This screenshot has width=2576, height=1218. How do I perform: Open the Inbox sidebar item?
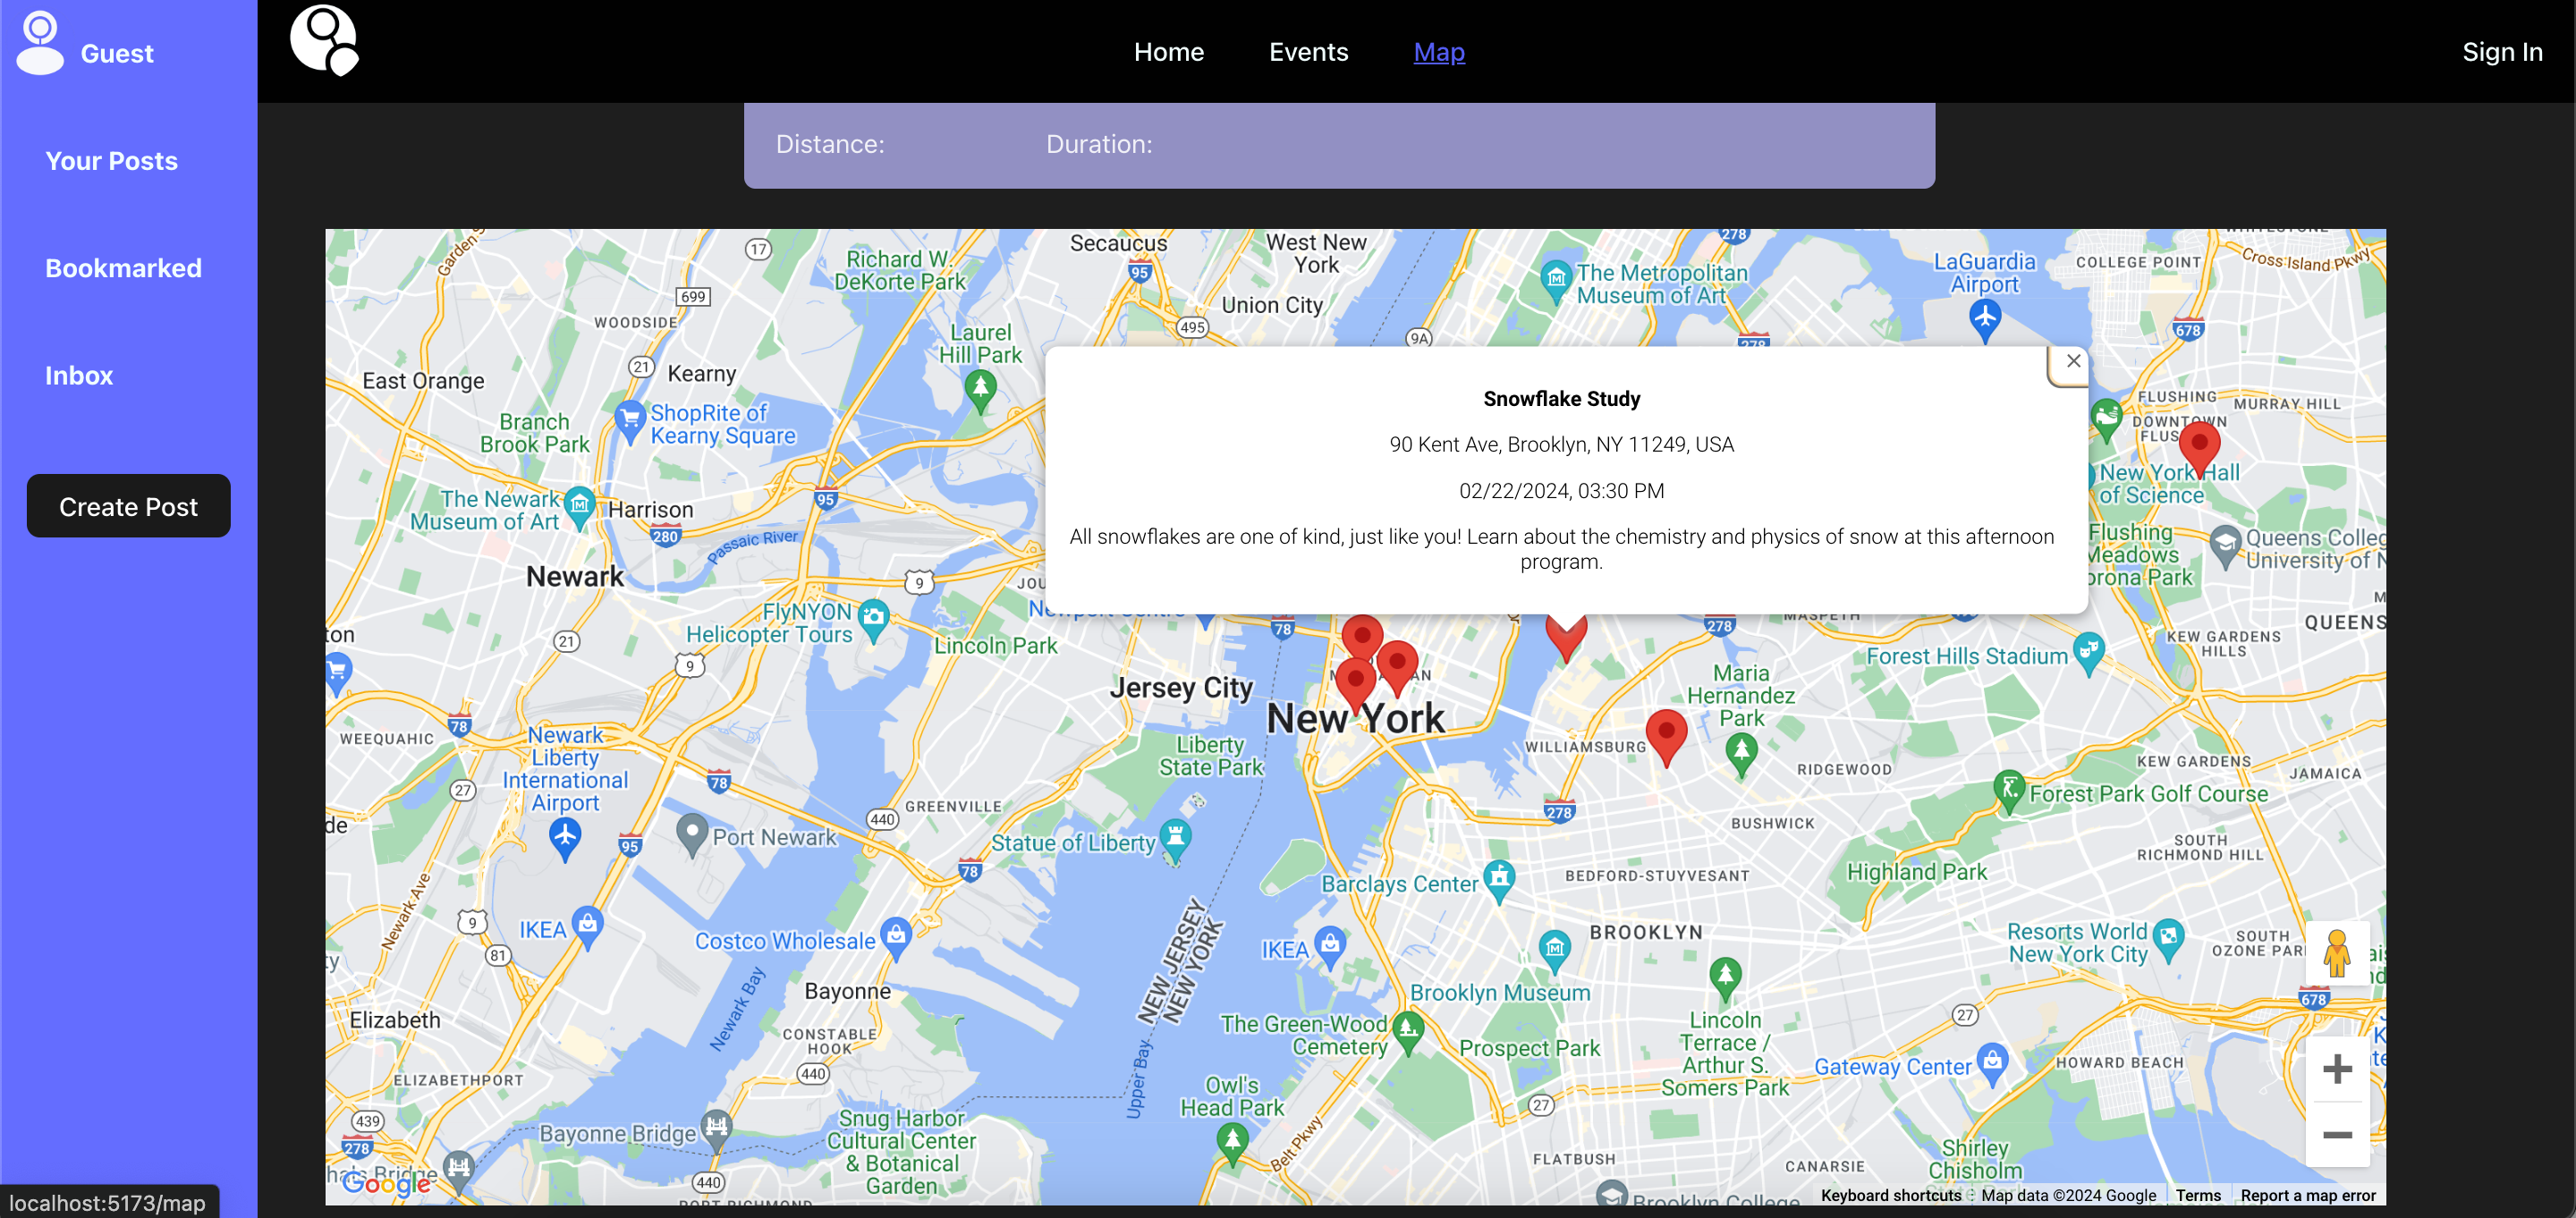tap(79, 375)
